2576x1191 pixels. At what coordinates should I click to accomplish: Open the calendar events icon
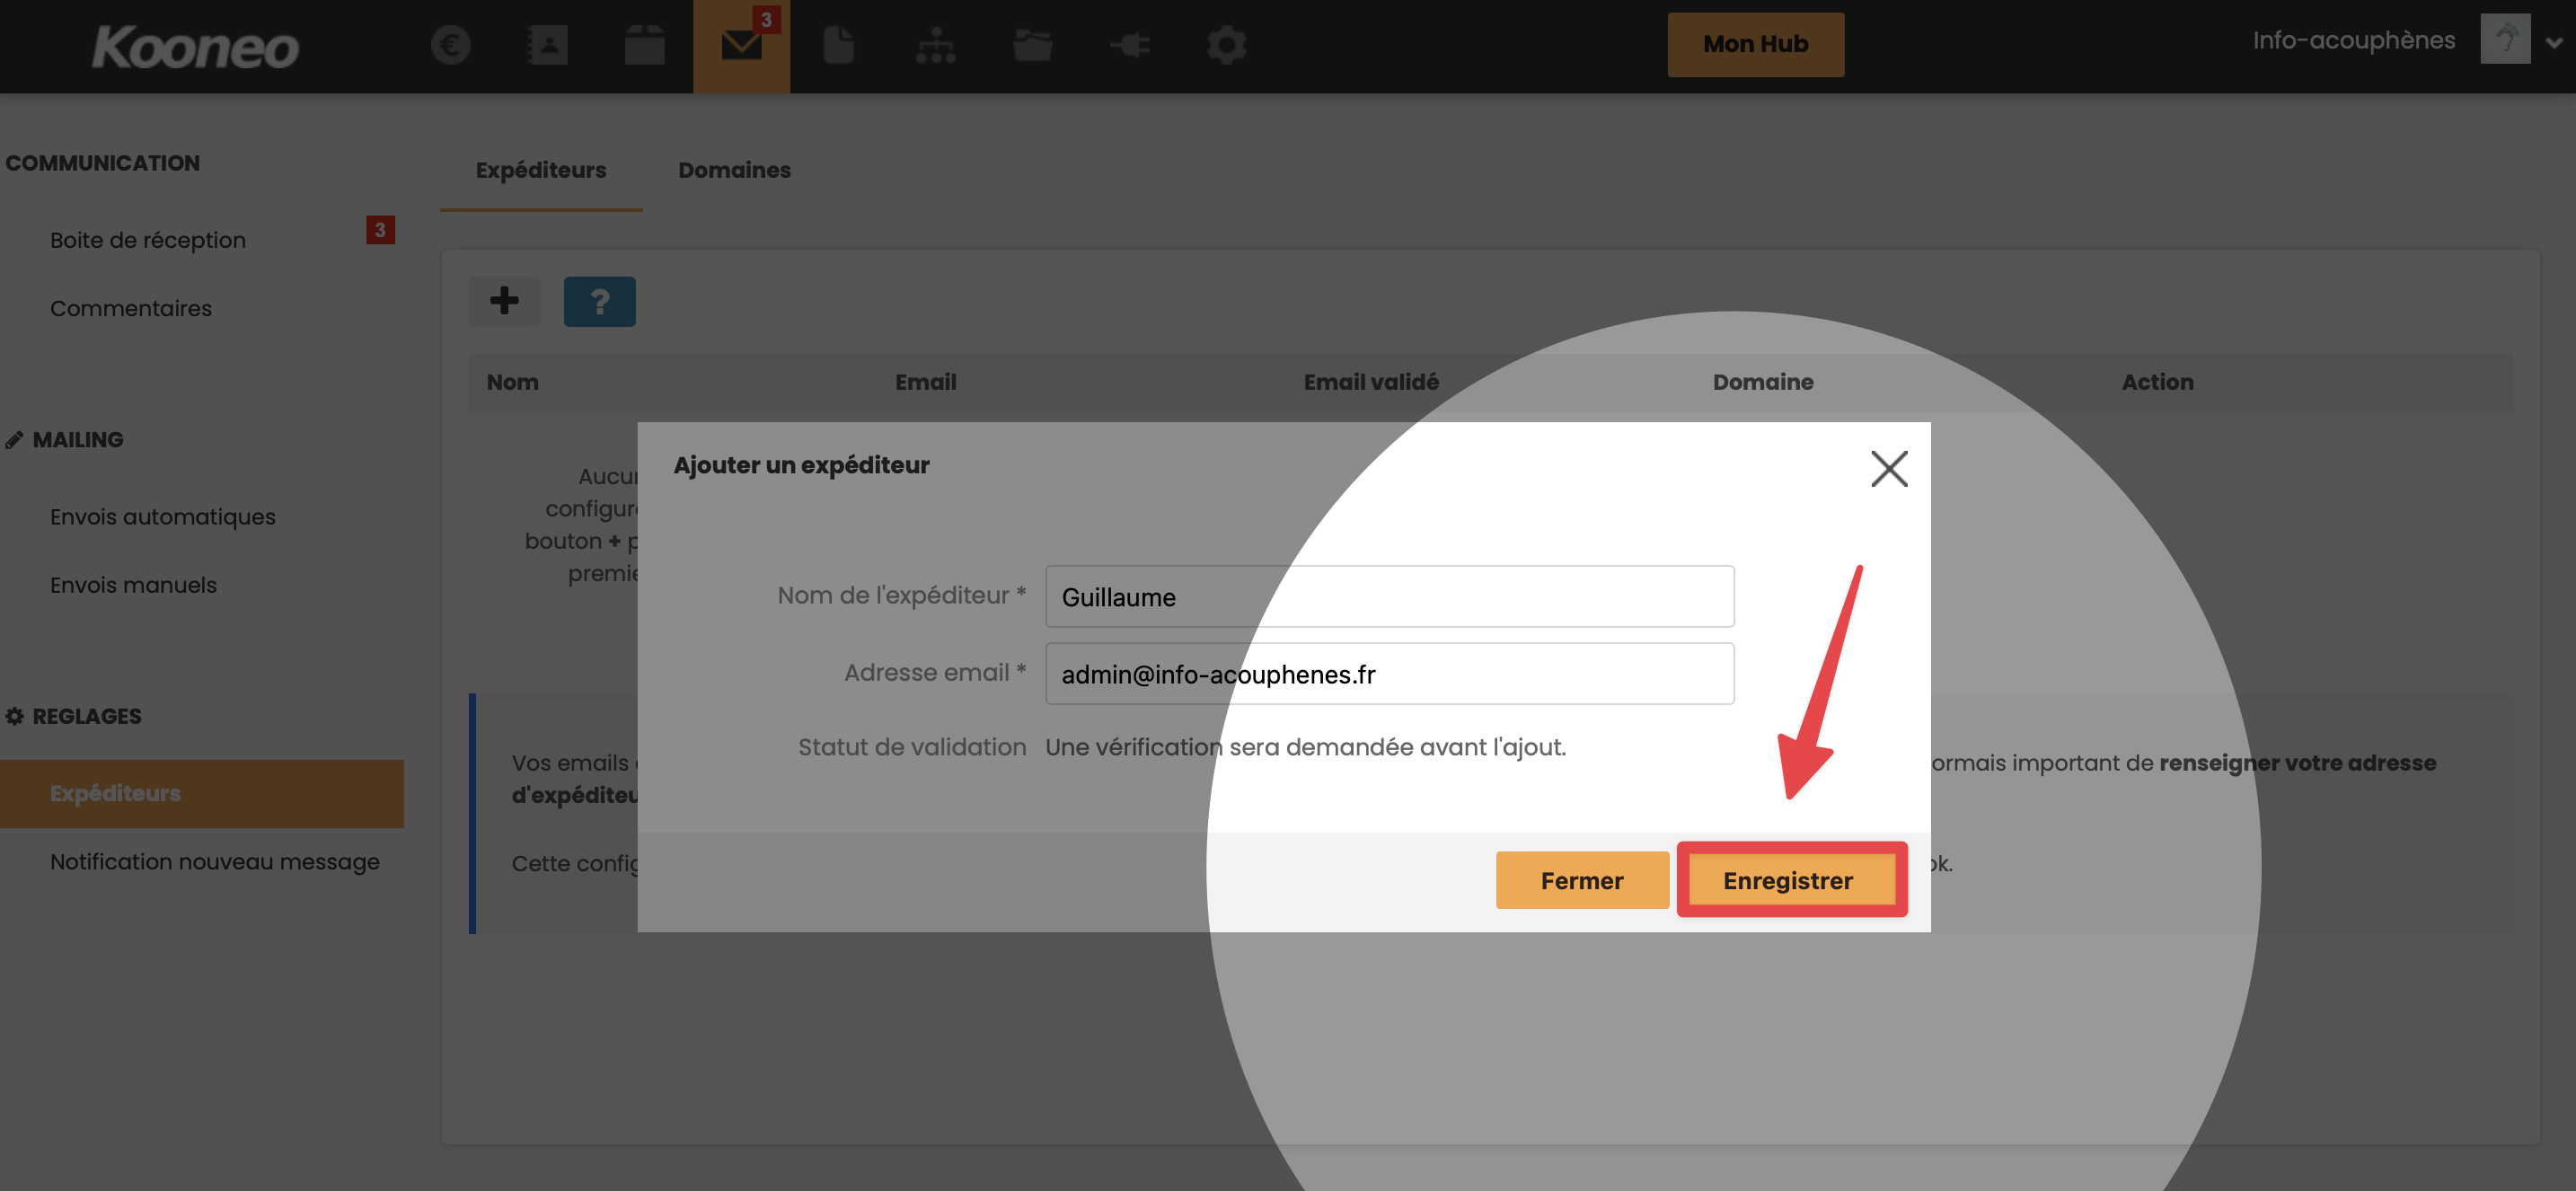(645, 45)
